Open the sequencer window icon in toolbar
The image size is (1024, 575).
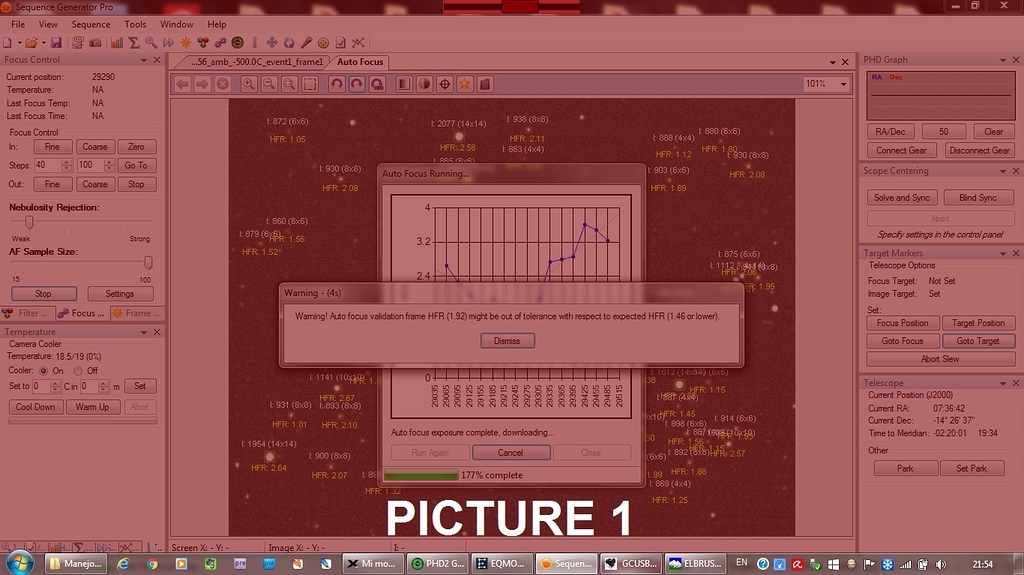(x=78, y=42)
